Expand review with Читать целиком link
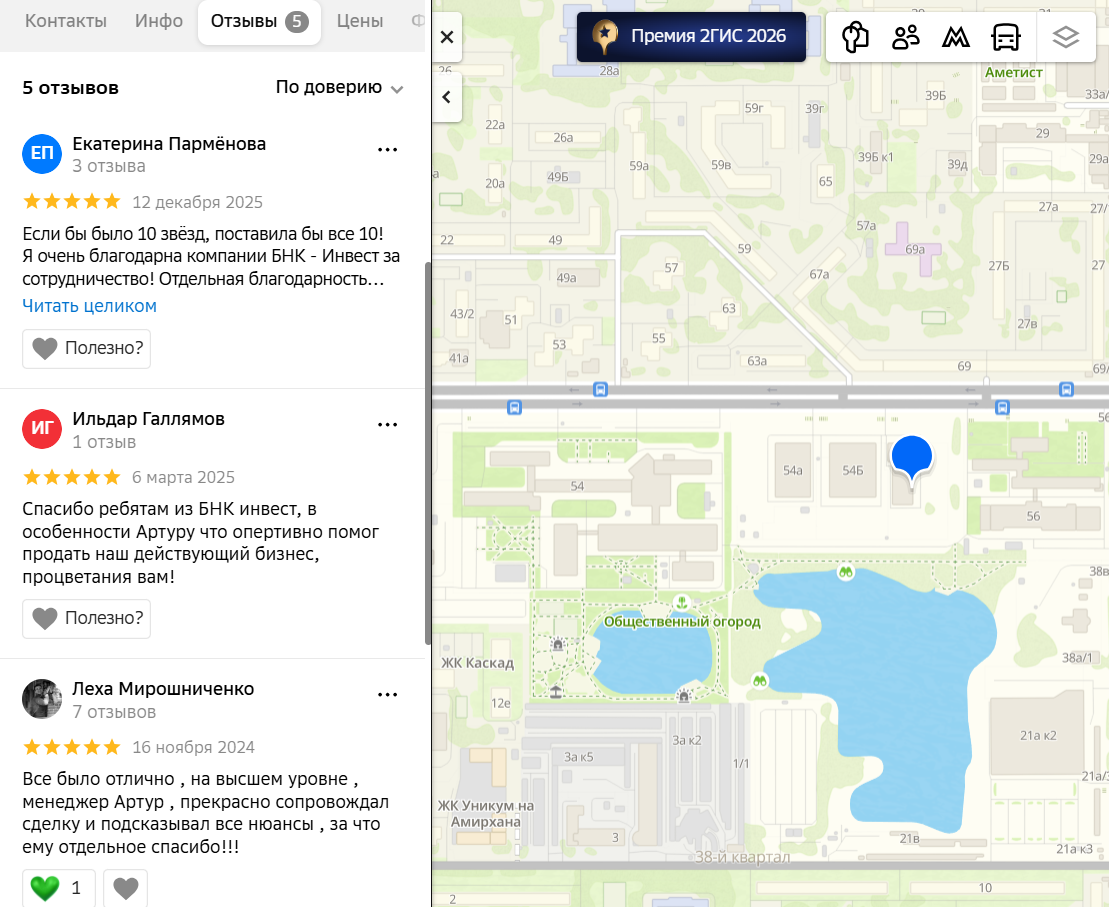The width and height of the screenshot is (1109, 907). (x=90, y=306)
